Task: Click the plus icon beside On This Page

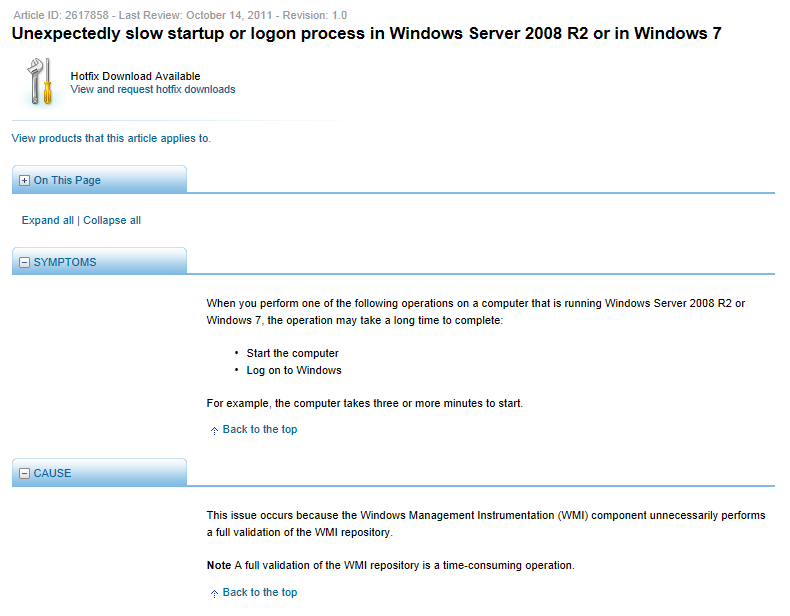Action: (x=25, y=181)
